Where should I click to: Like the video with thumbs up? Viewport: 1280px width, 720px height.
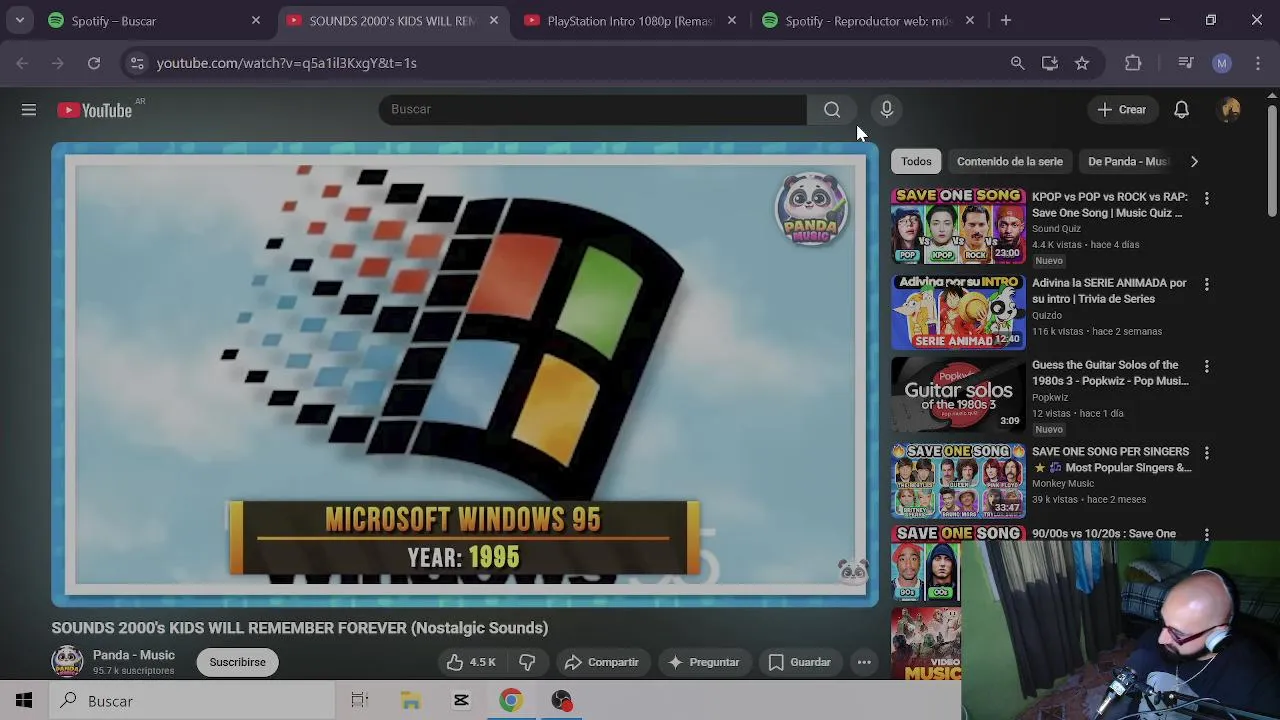(x=471, y=662)
